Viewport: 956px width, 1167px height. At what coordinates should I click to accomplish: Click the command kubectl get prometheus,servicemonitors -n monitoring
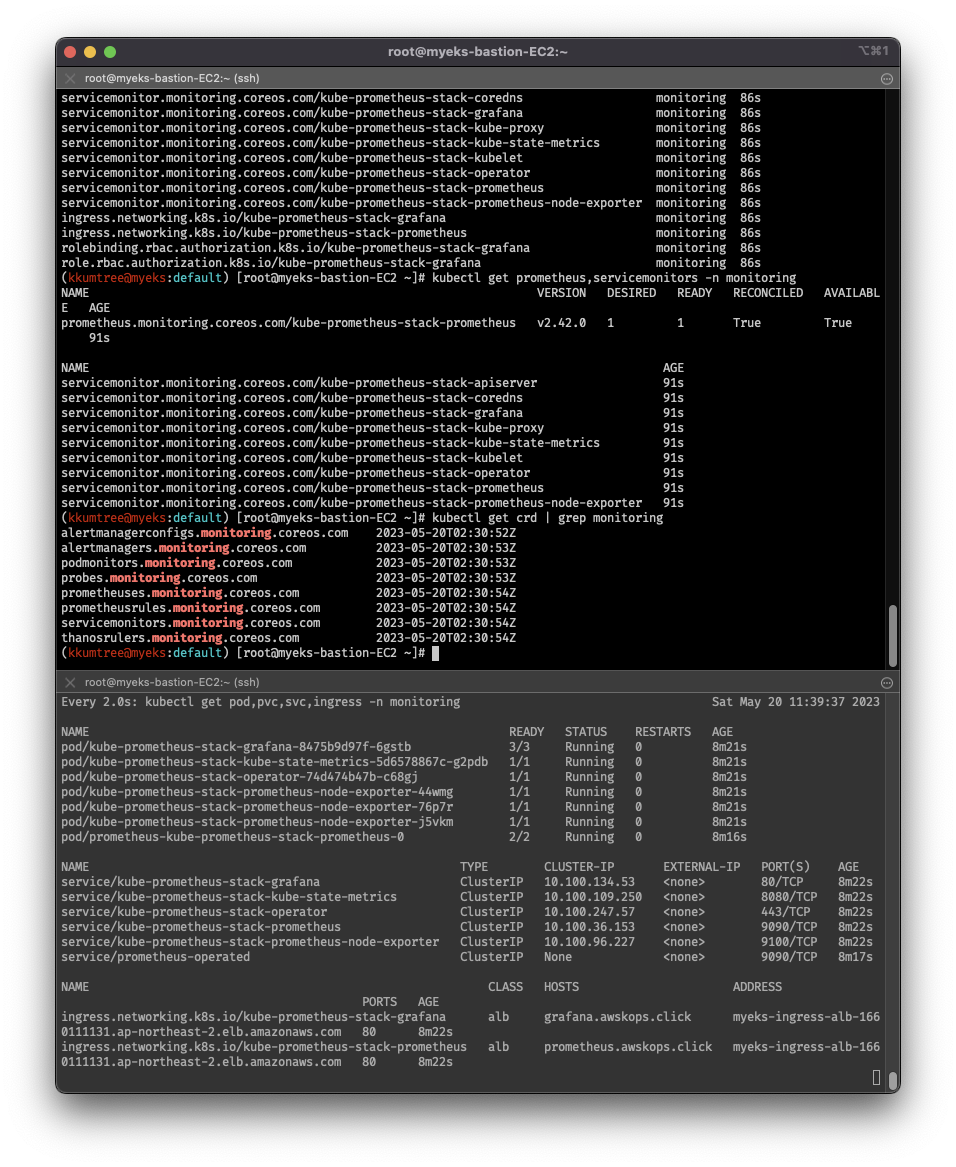(x=614, y=278)
